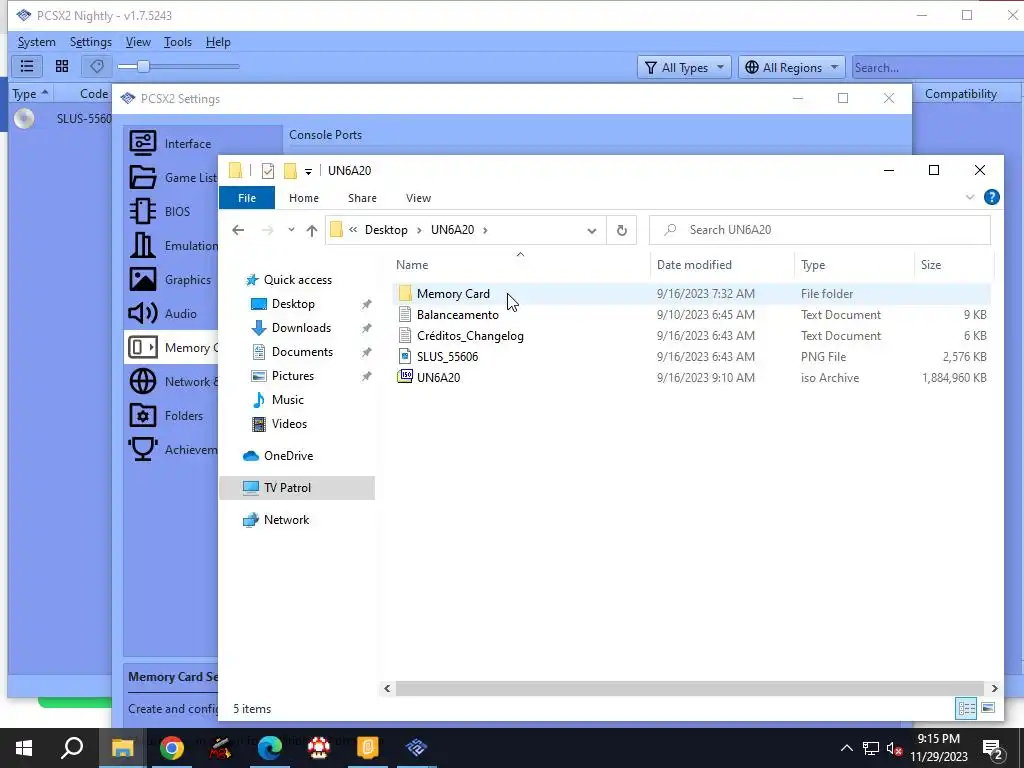Viewport: 1024px width, 768px height.
Task: Switch to details view layout icon
Action: tap(967, 708)
